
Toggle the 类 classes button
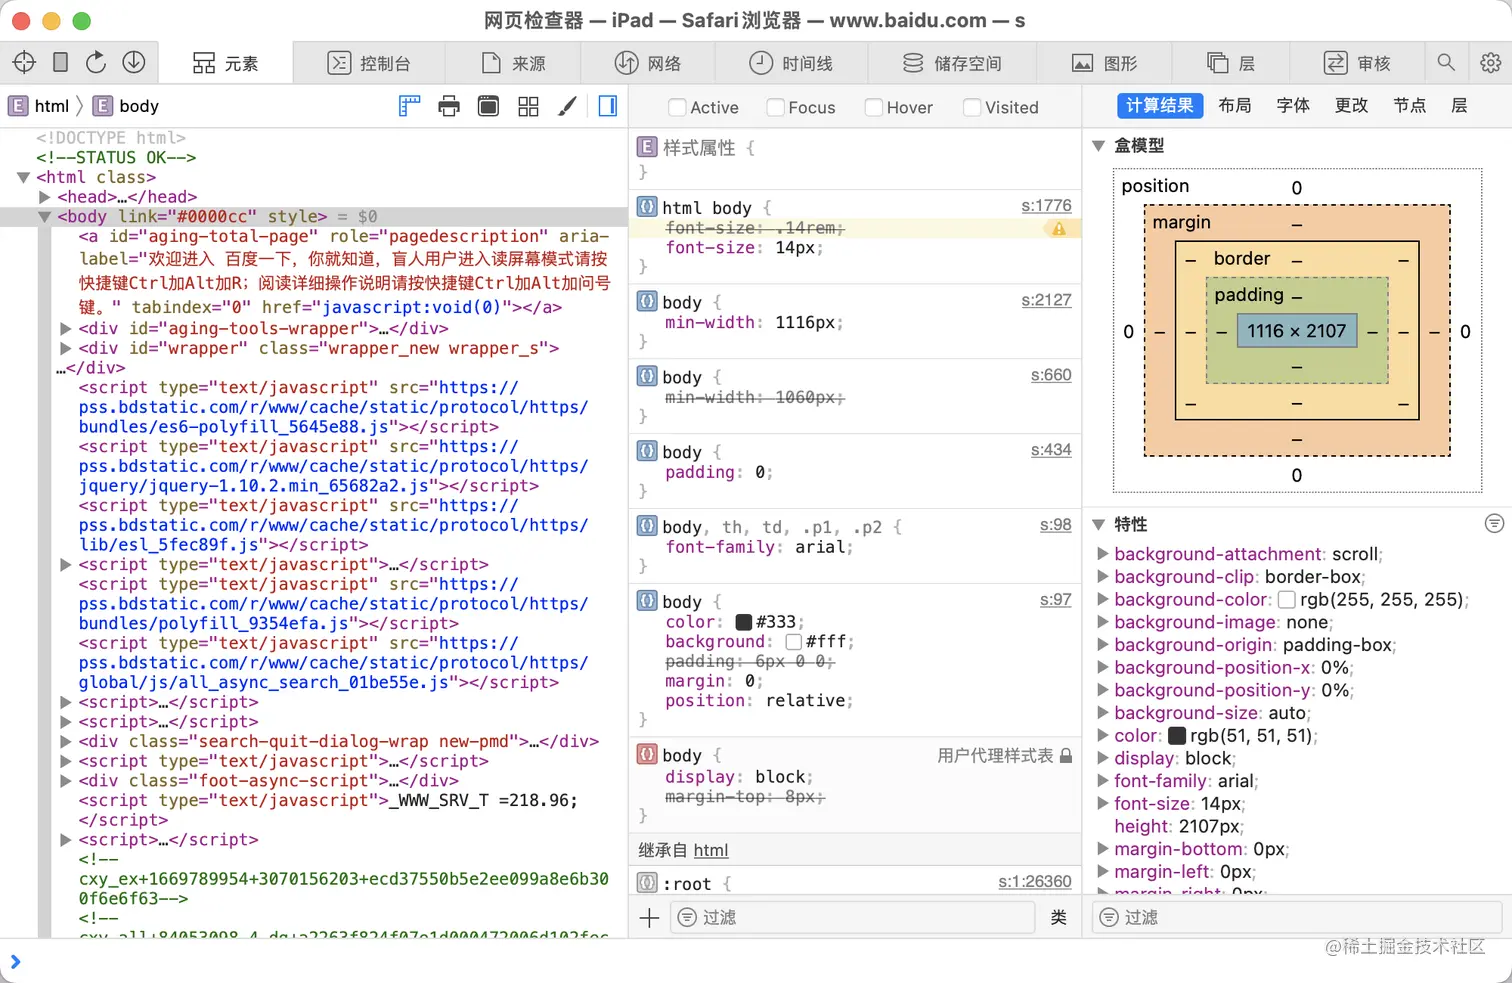click(x=1058, y=917)
